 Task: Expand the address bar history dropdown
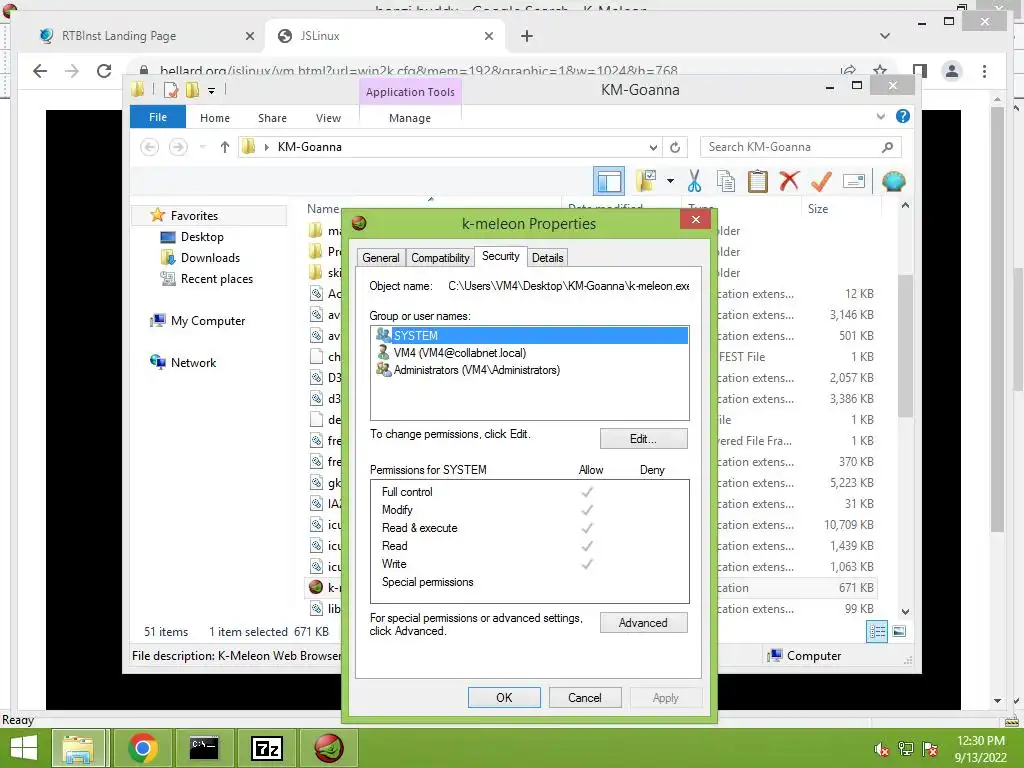pos(653,147)
